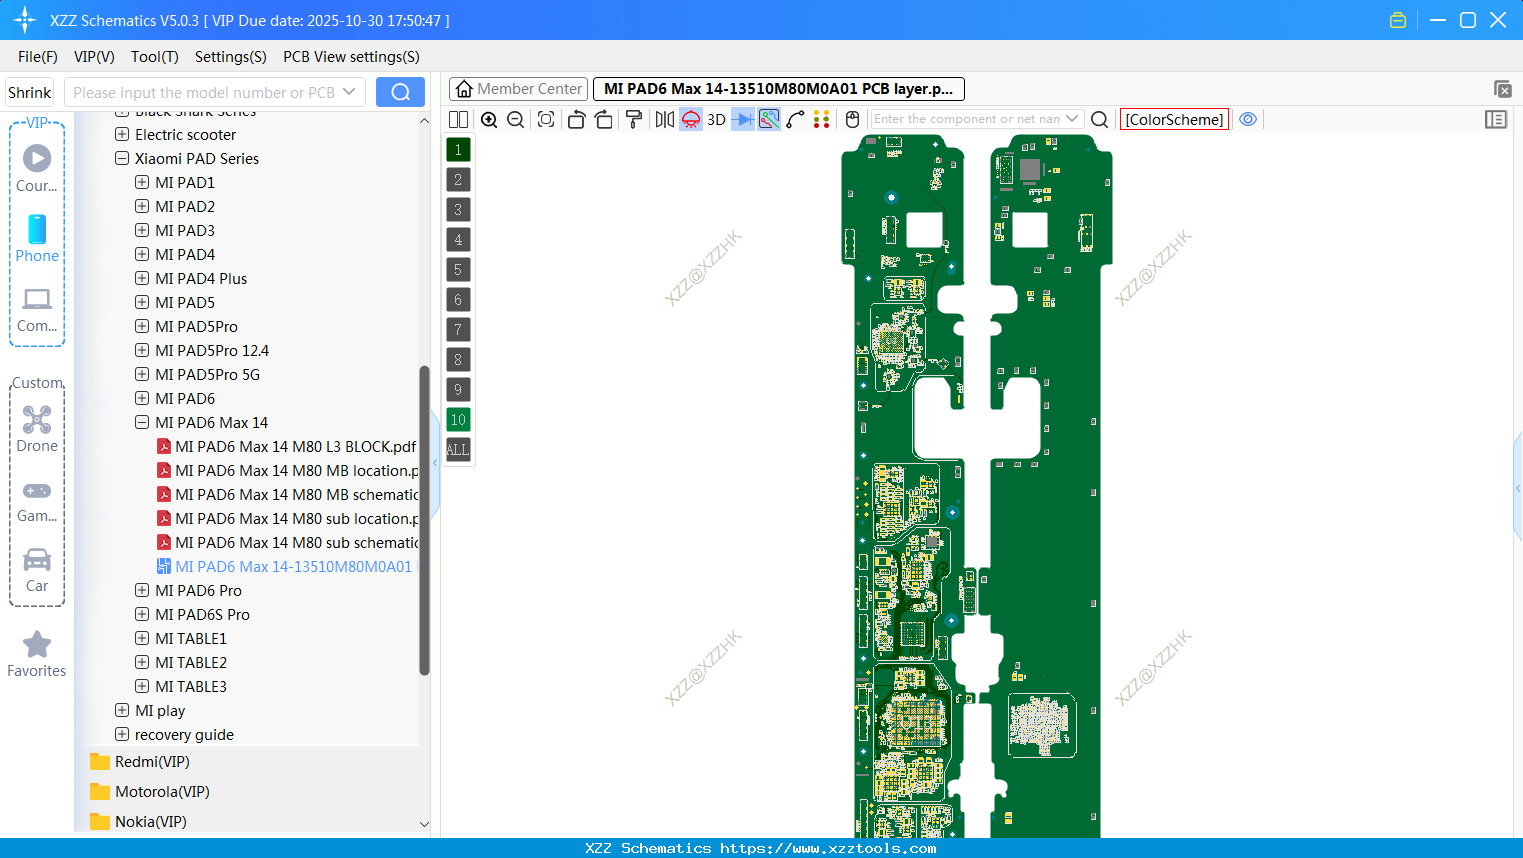Mirror flip the PCB view
This screenshot has width=1523, height=858.
click(x=664, y=119)
